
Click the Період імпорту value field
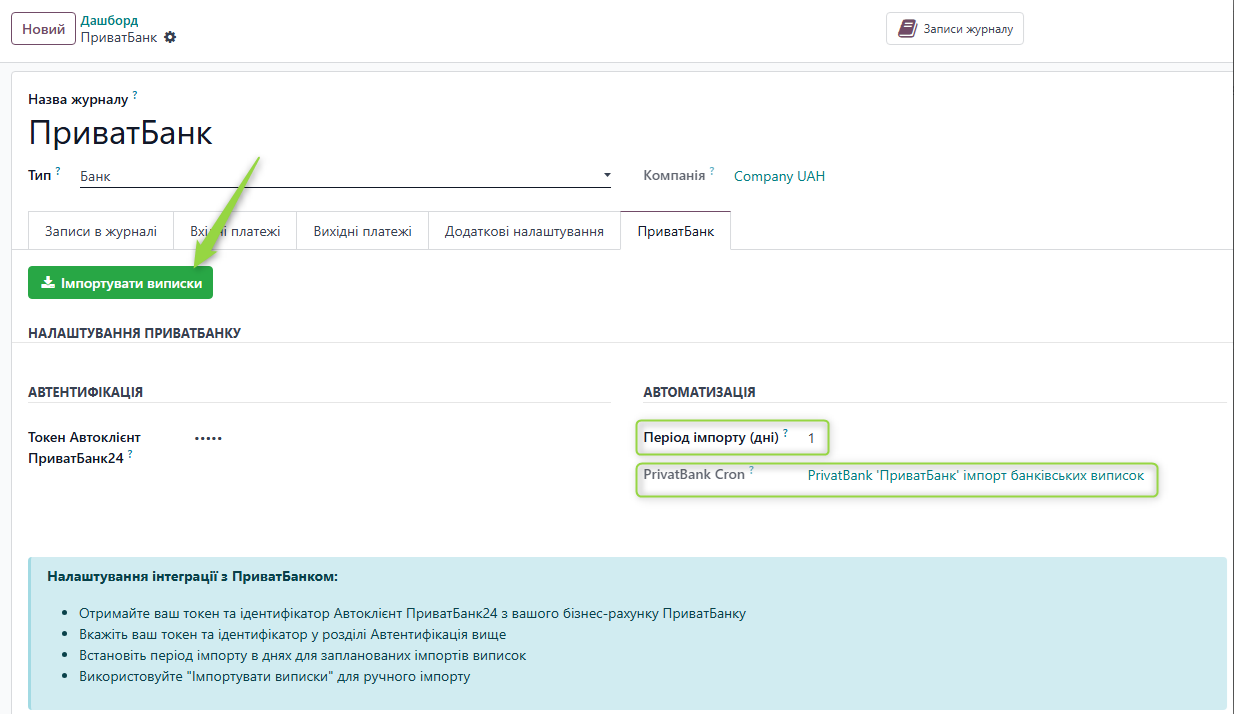pyautogui.click(x=812, y=438)
